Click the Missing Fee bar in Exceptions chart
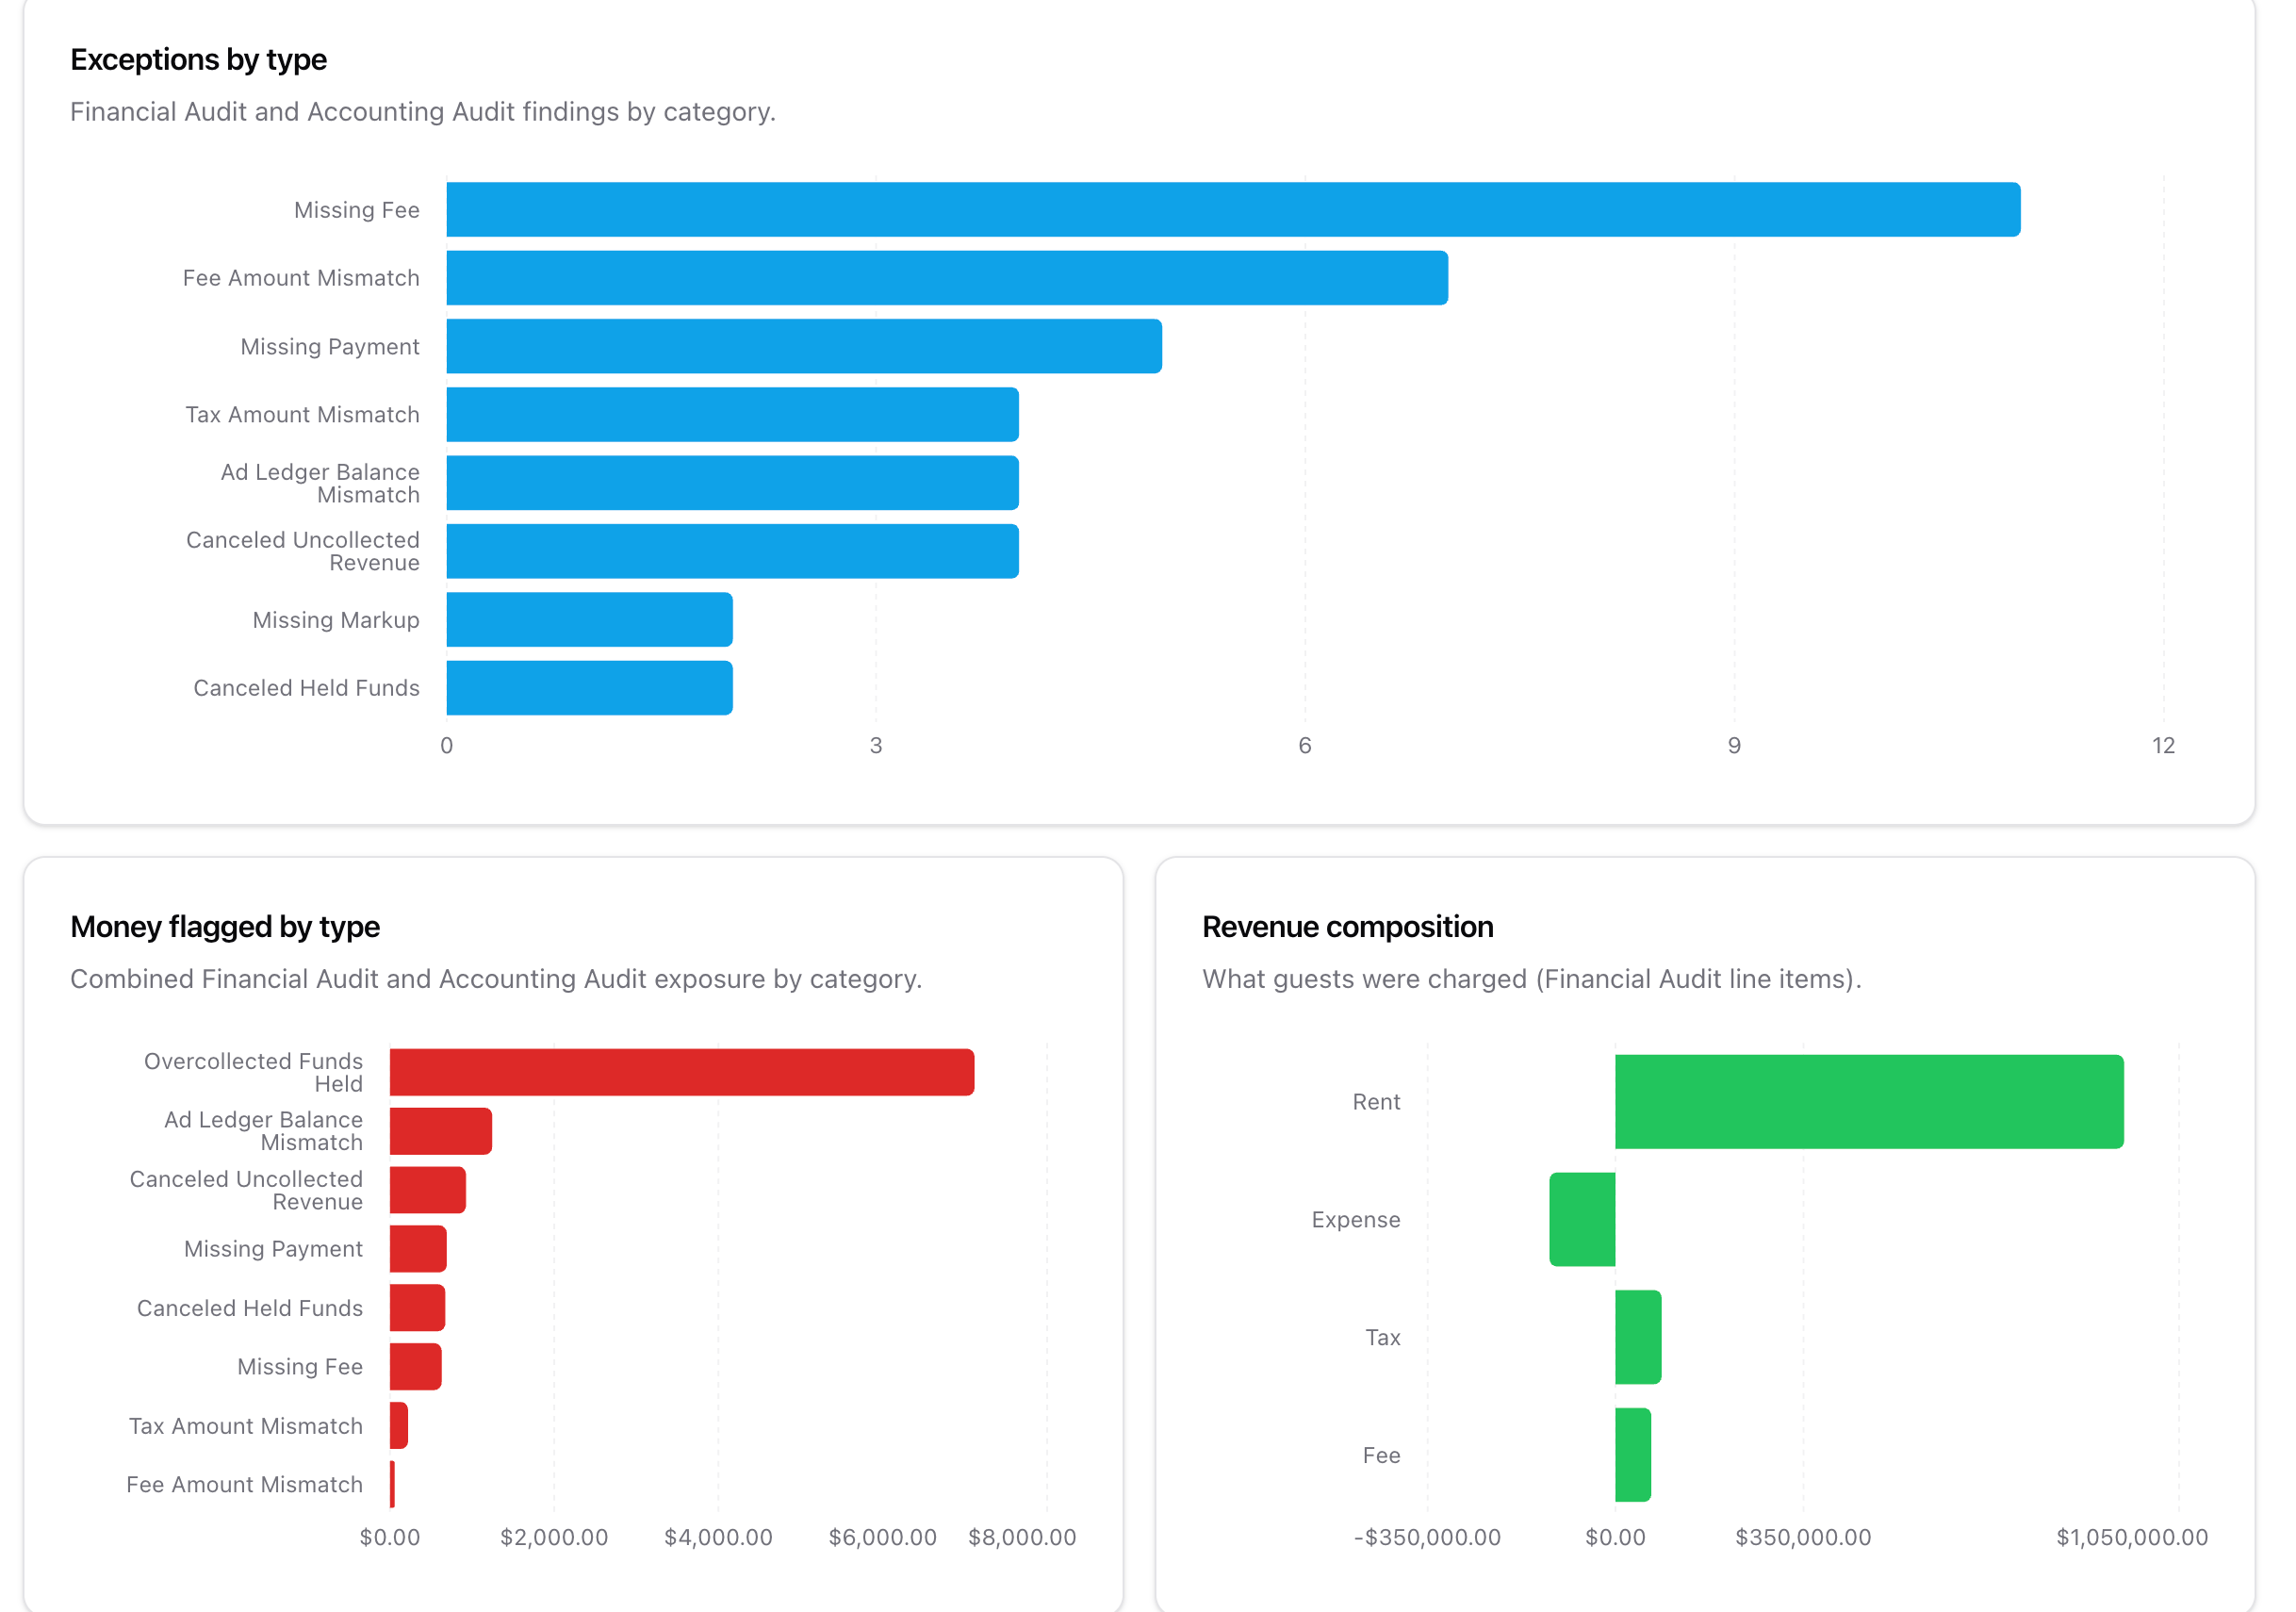This screenshot has width=2296, height=1612. tap(1233, 210)
